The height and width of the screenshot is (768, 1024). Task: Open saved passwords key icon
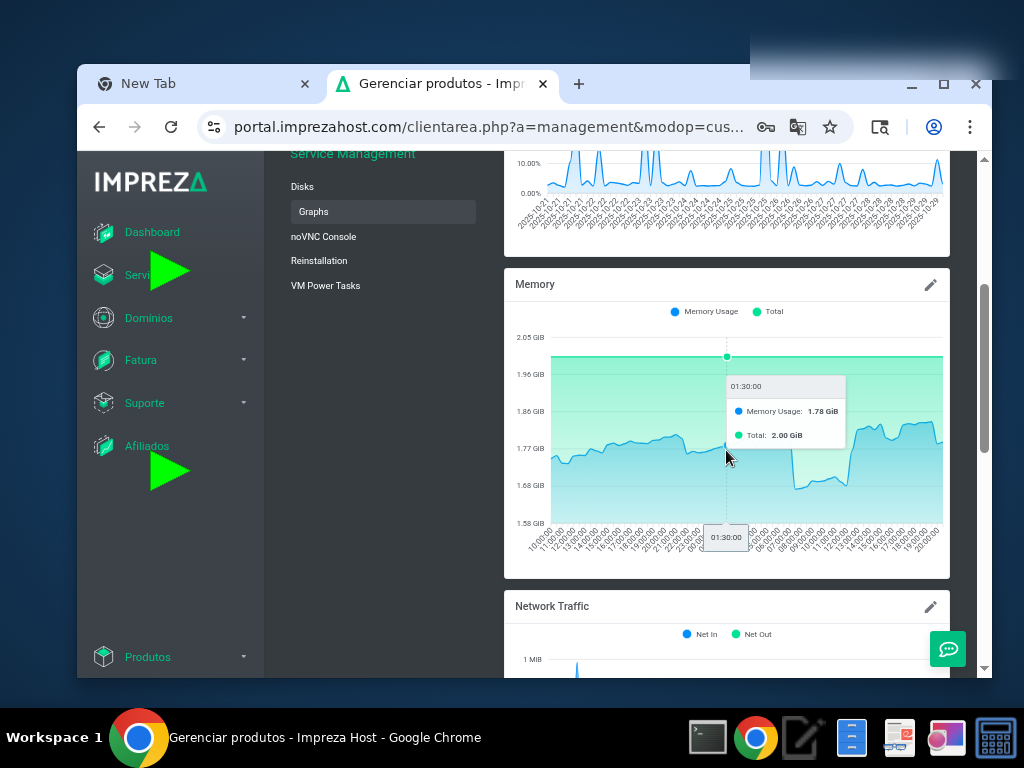tap(765, 127)
